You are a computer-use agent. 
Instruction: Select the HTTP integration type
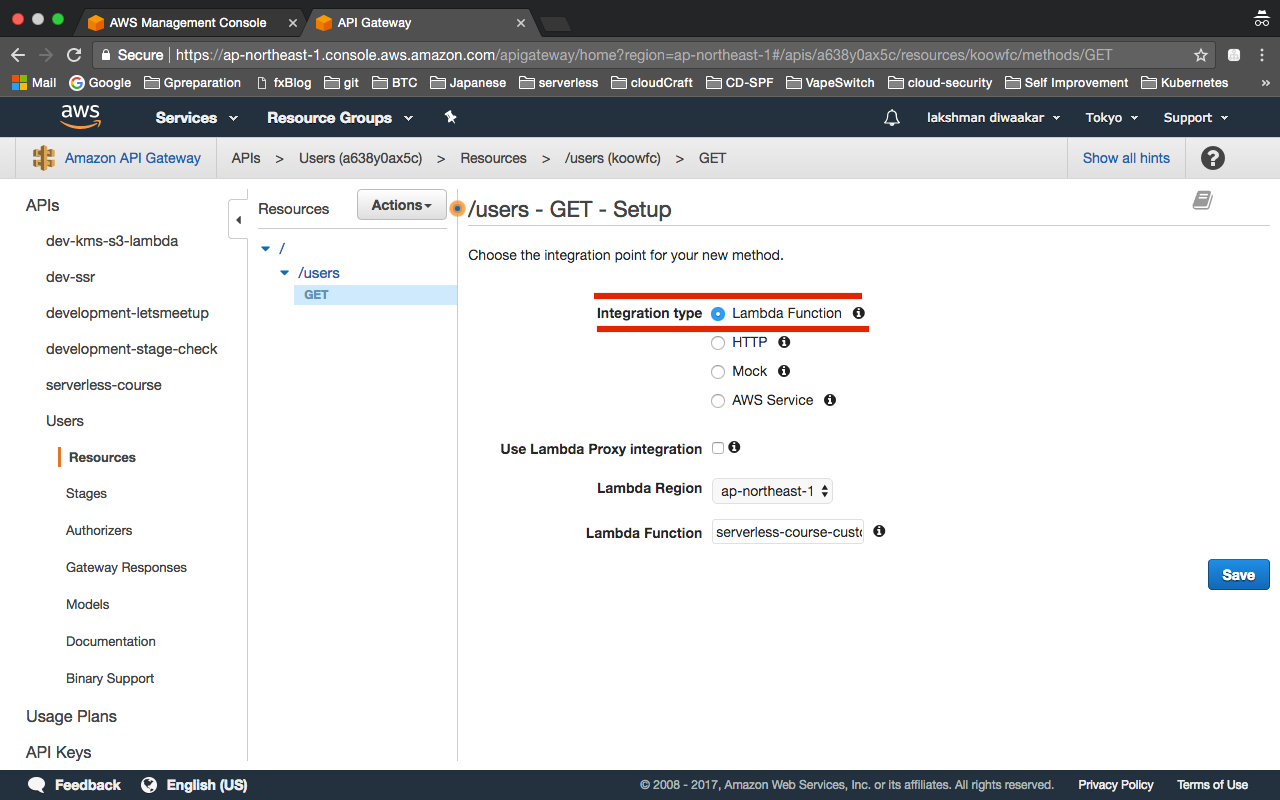pyautogui.click(x=717, y=342)
